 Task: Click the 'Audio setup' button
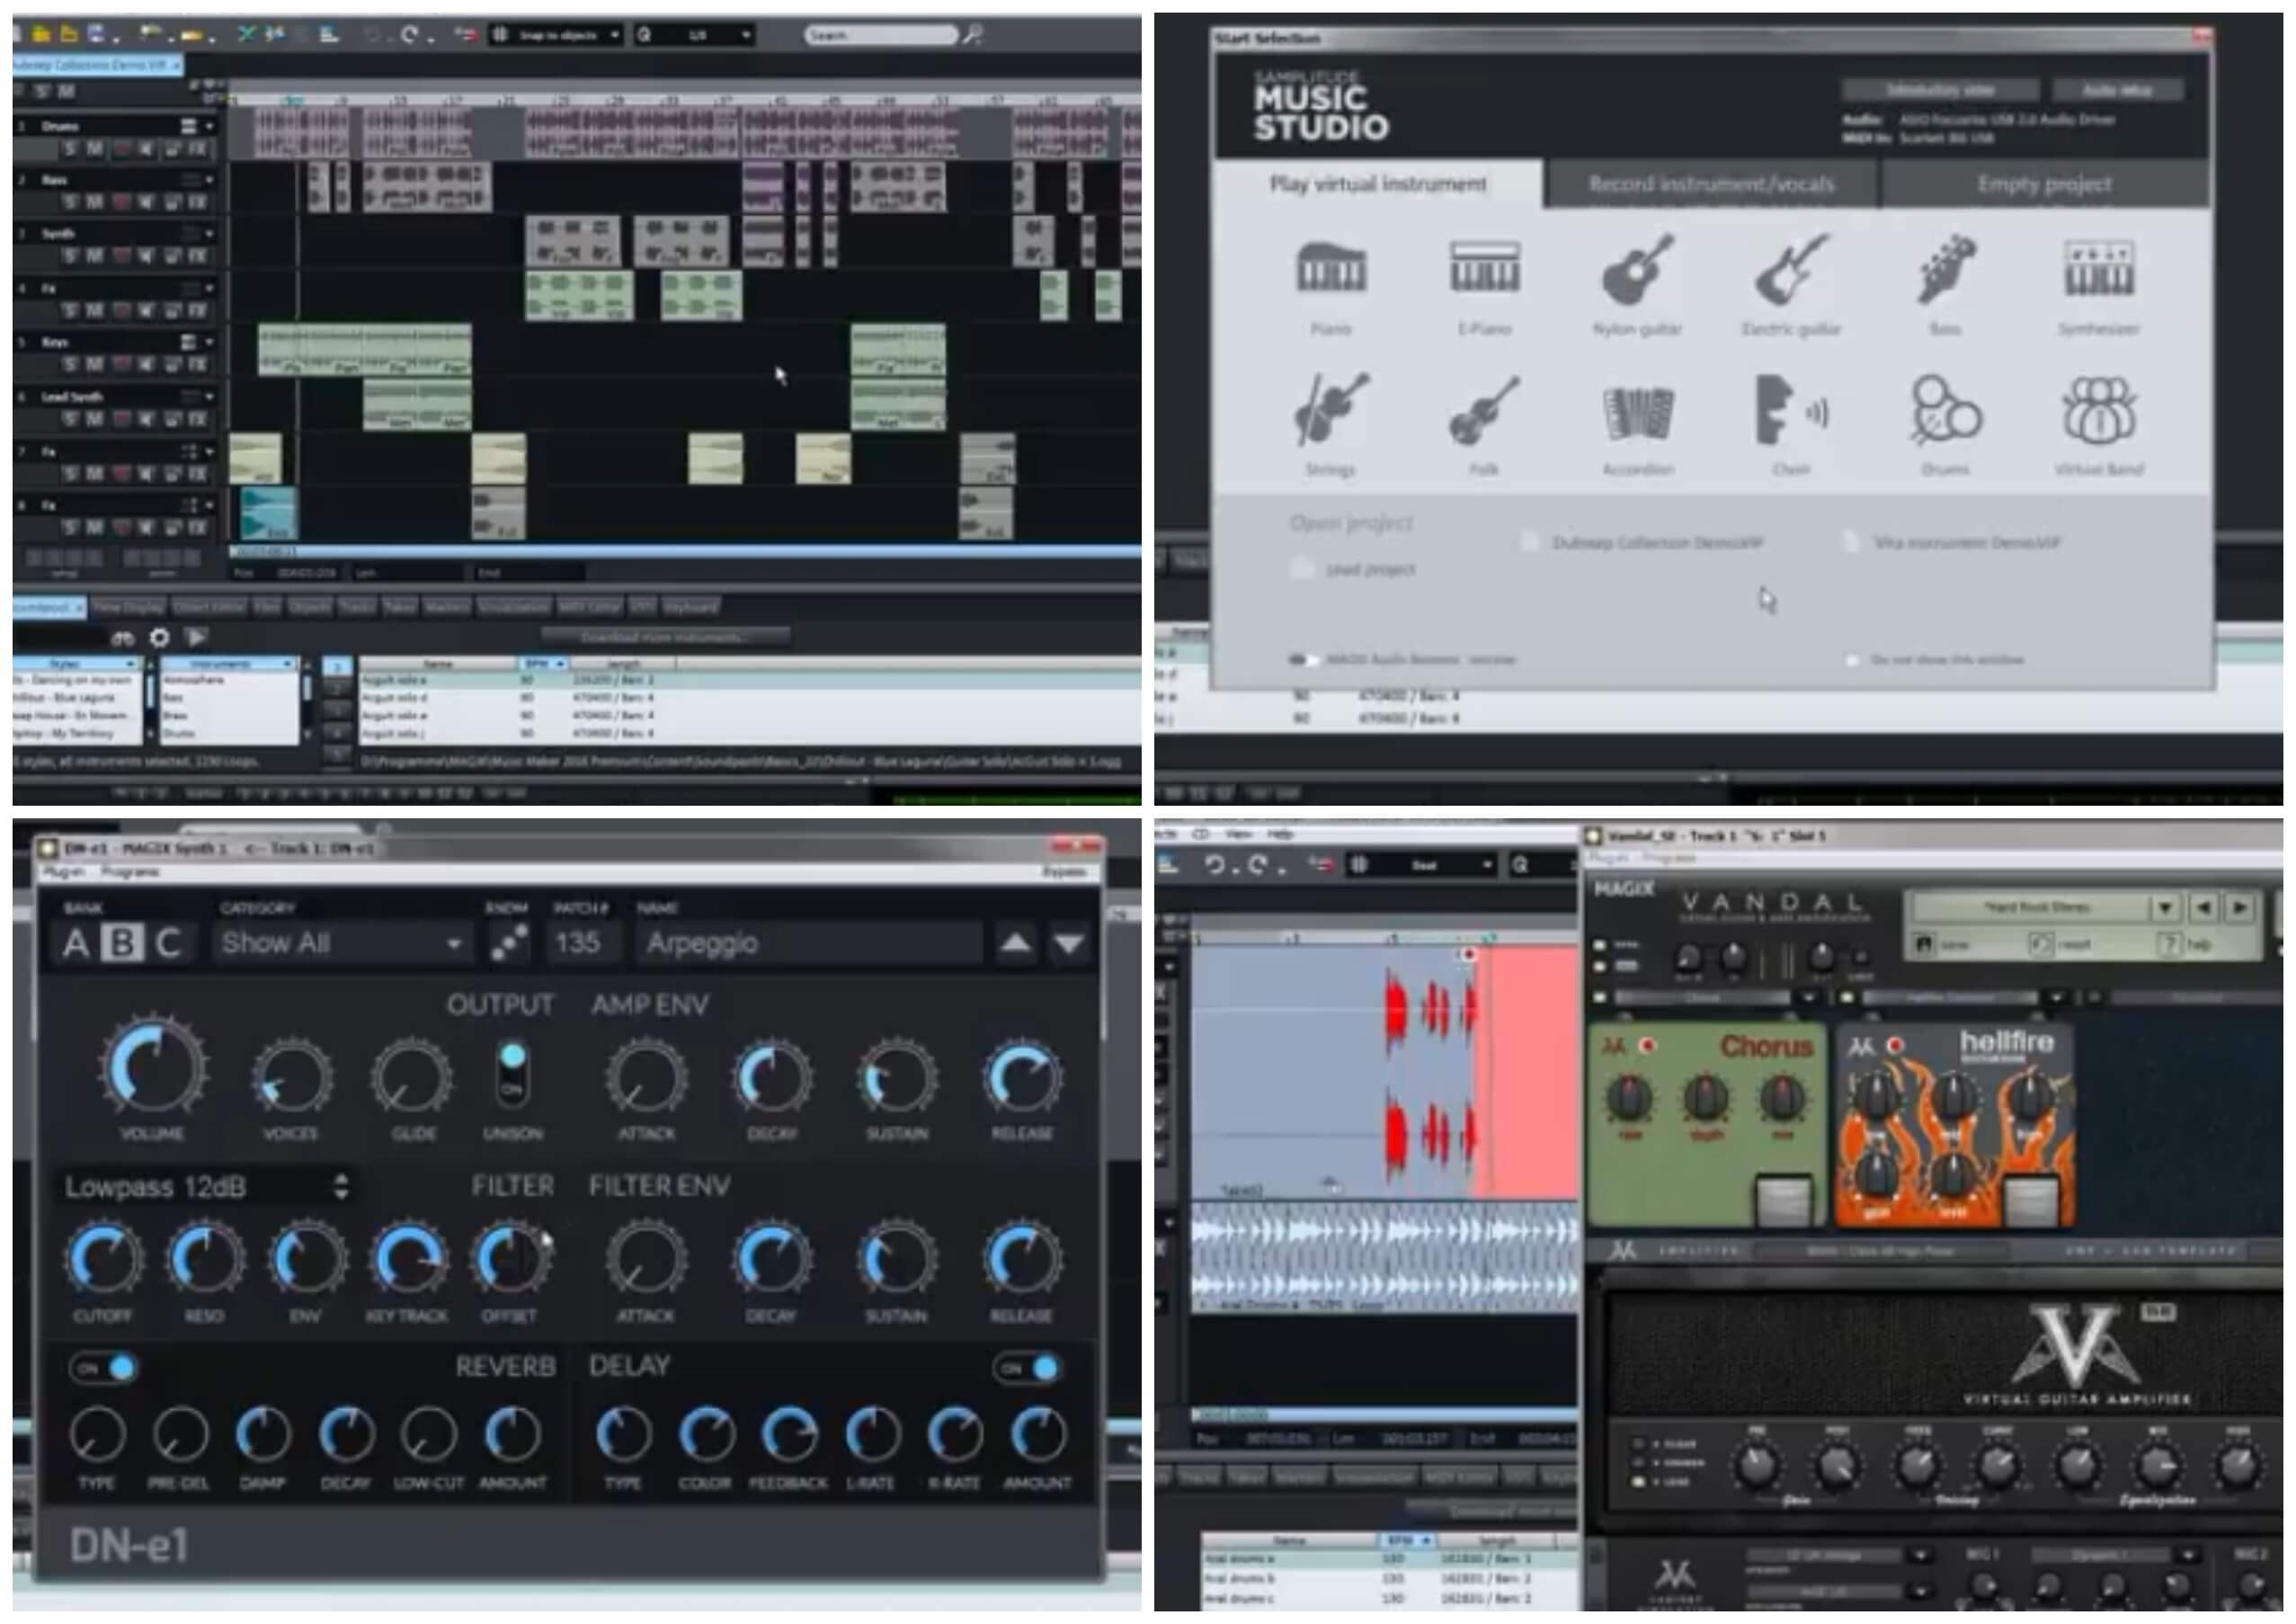pos(2117,90)
